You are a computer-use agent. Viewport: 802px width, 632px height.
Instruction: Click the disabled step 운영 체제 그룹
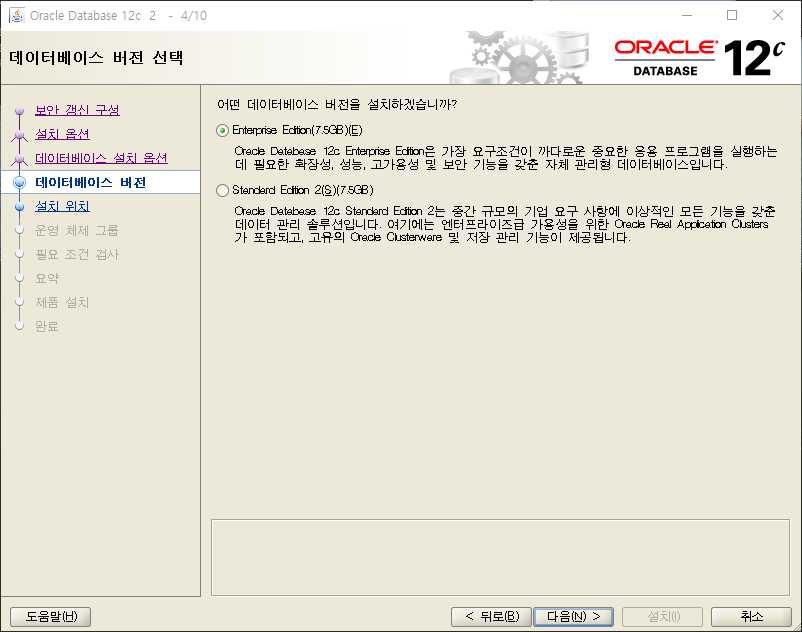pos(77,231)
